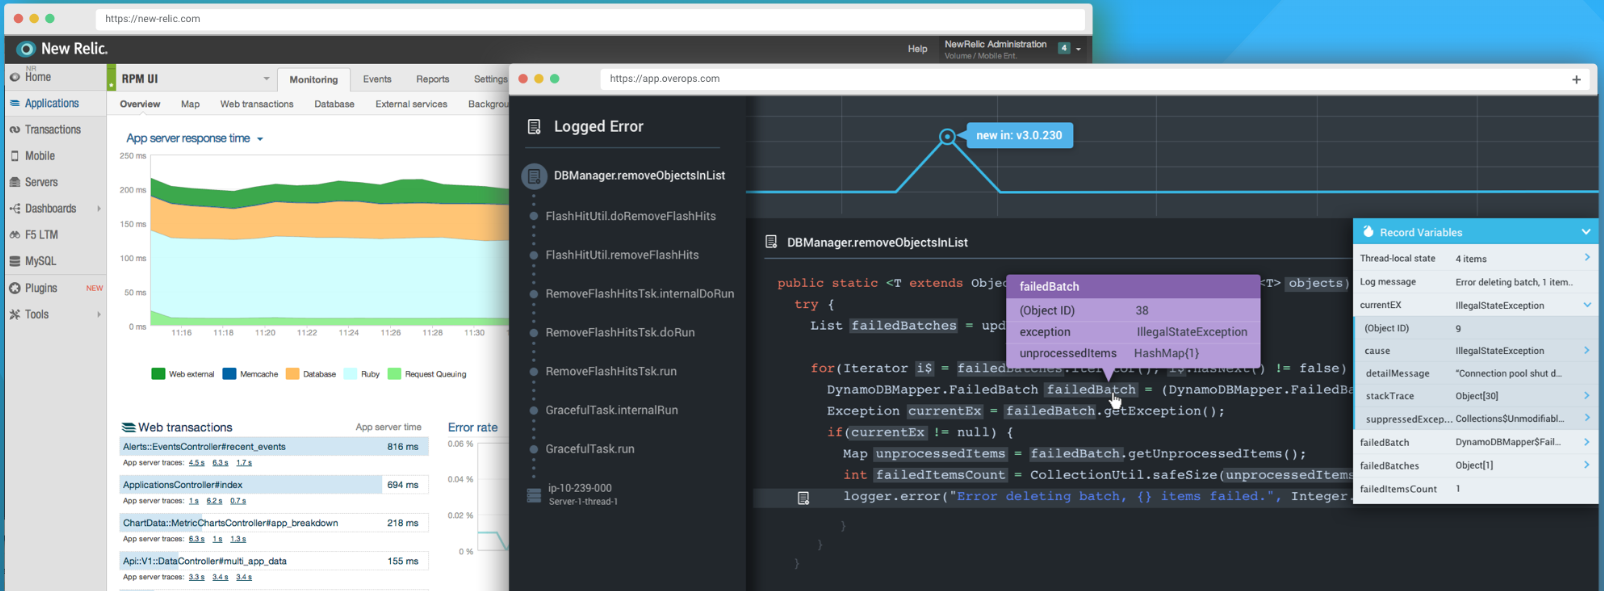Toggle Request Queuing legend swatch

click(x=394, y=374)
